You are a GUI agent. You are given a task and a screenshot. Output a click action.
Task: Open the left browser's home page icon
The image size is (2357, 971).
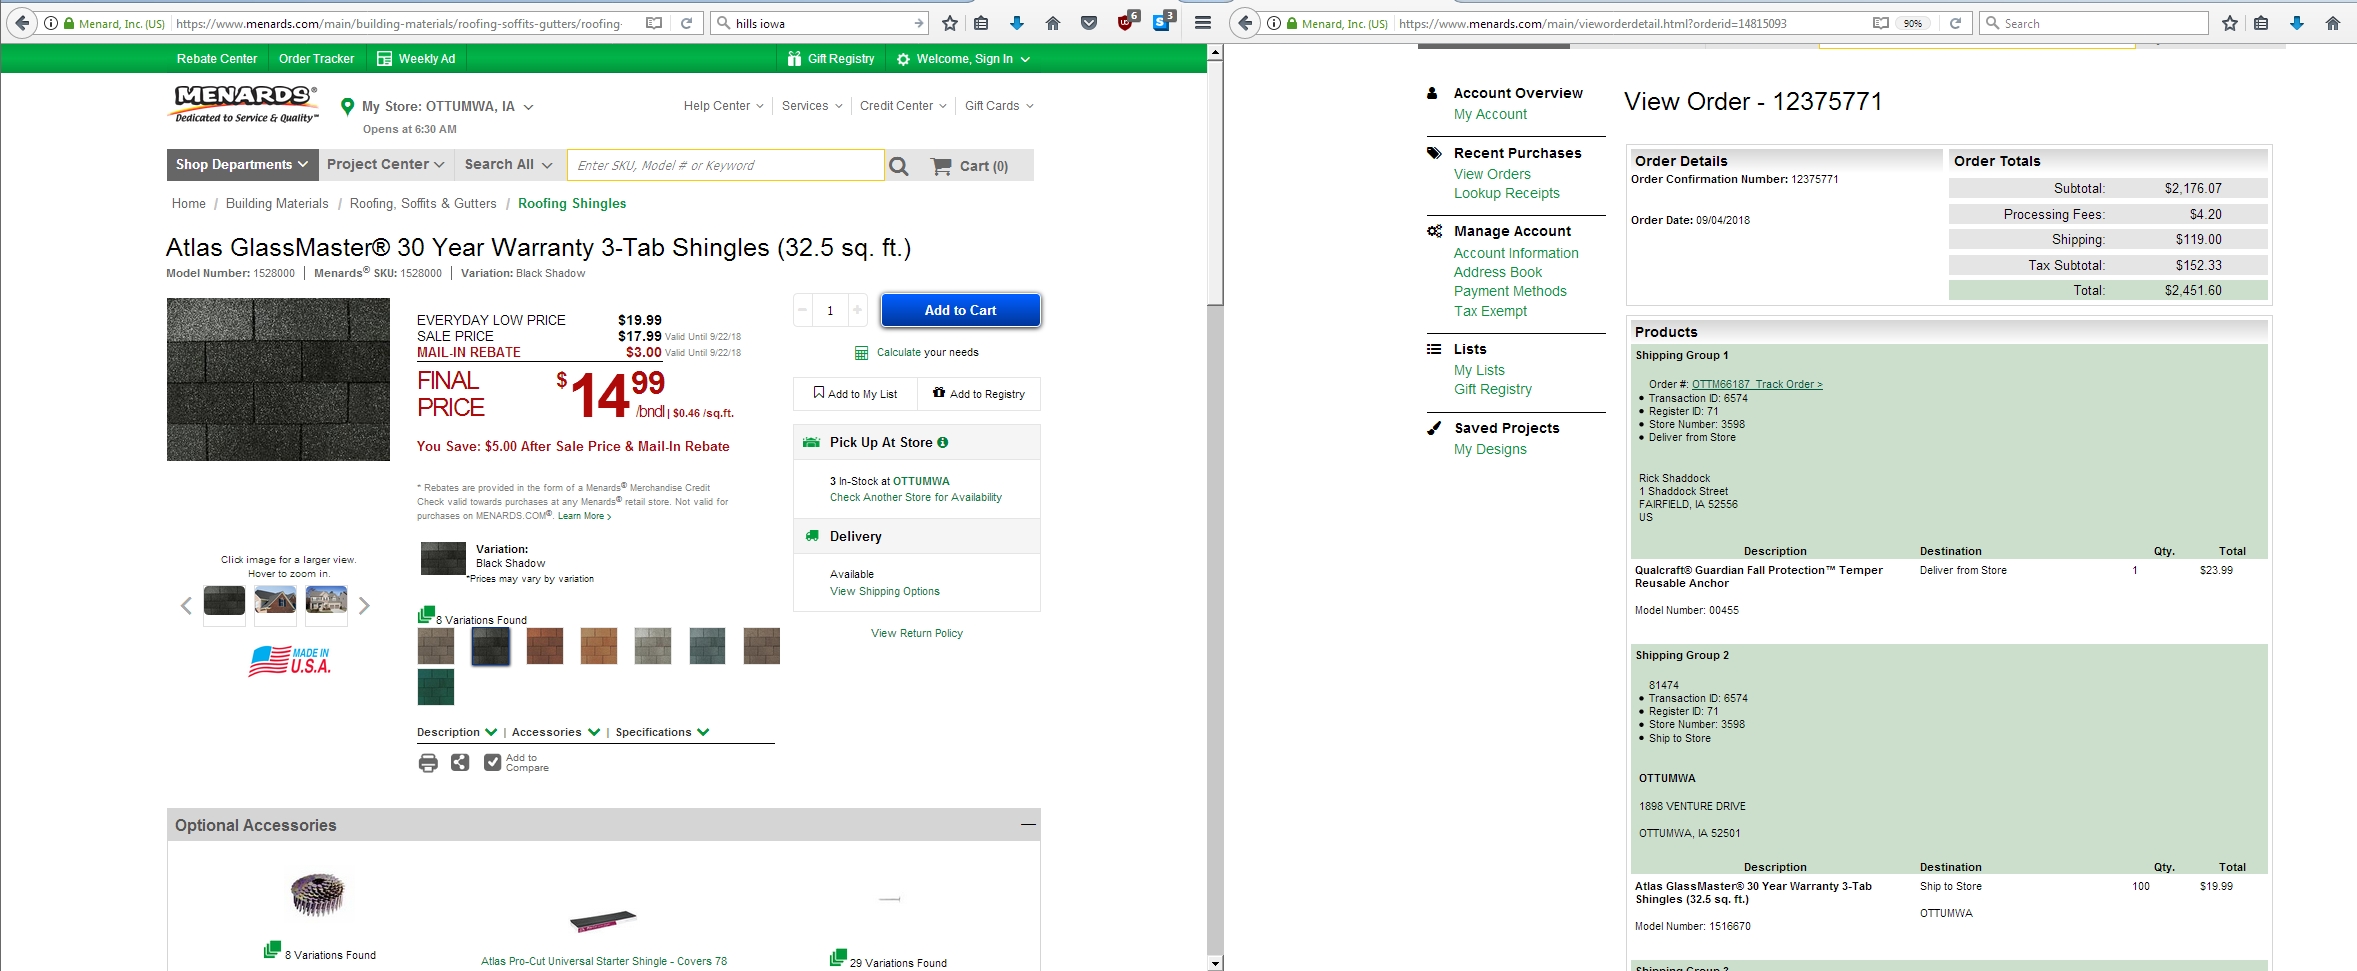pos(1053,23)
